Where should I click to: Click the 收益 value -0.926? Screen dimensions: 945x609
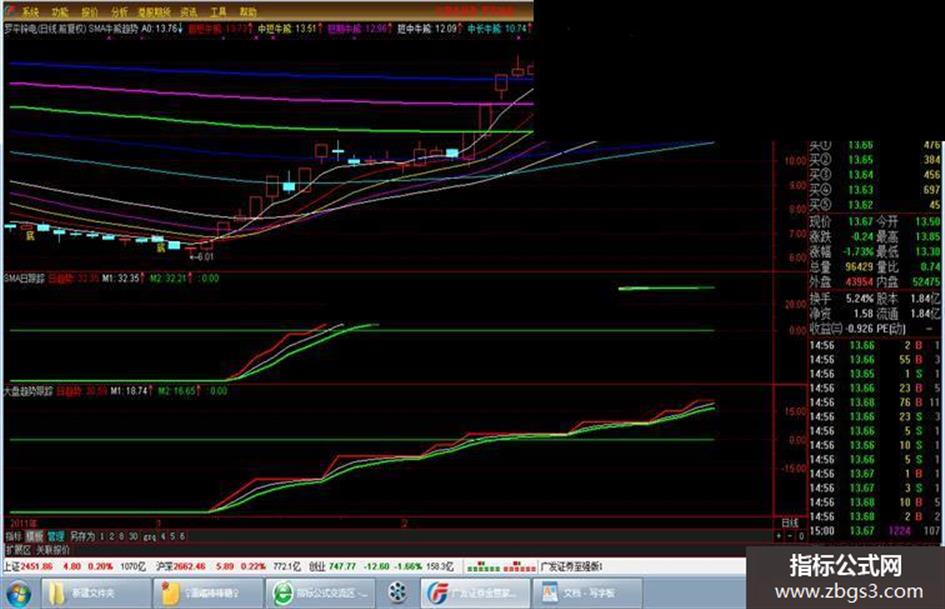coord(859,329)
